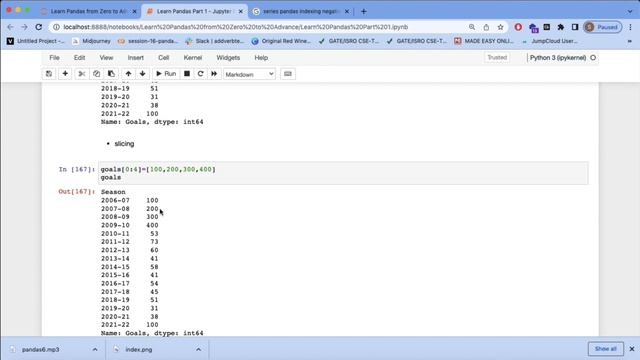The image size is (640, 360).
Task: Insert cell below with plus icon
Action: [x=65, y=74]
